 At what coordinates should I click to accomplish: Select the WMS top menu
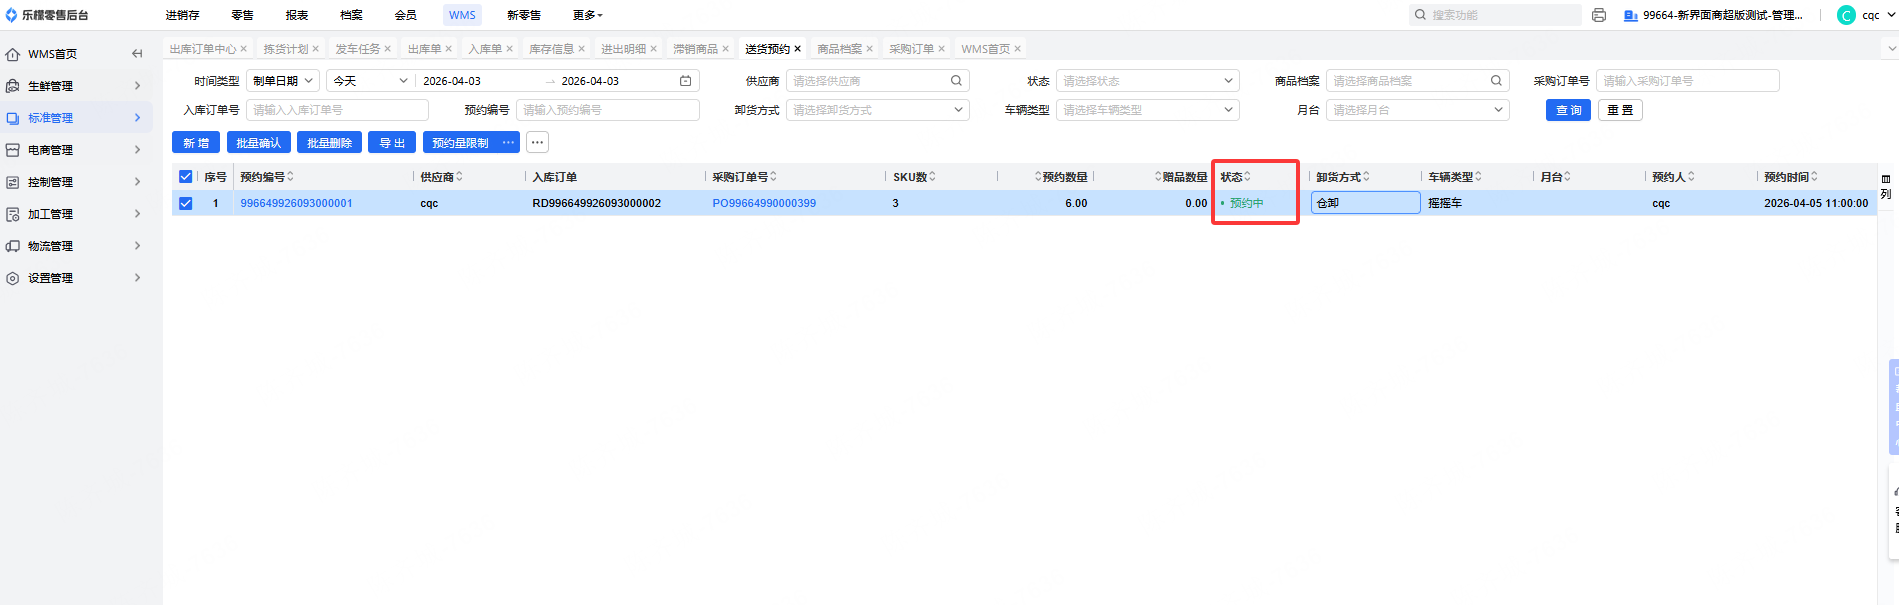tap(462, 15)
